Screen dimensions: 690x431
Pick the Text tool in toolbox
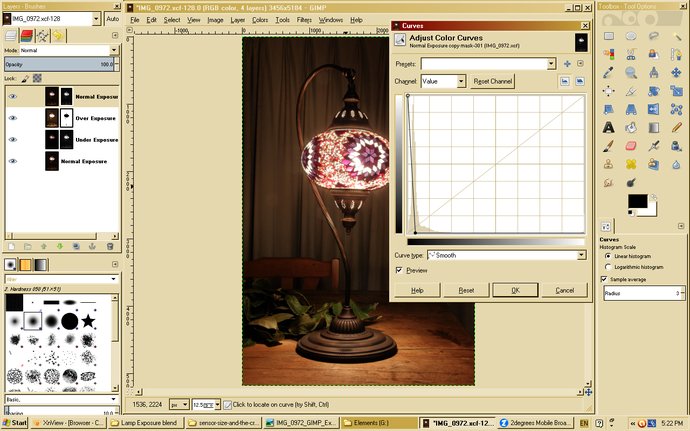pos(608,127)
